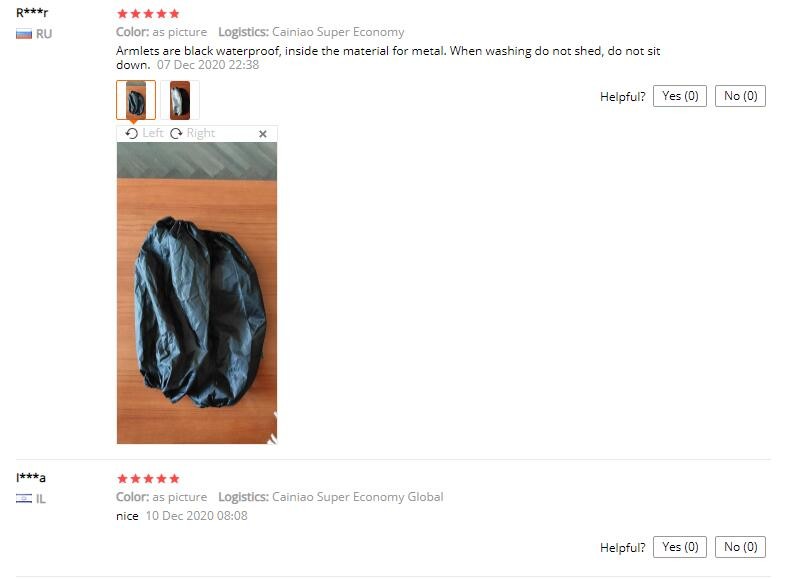Mark I***a's review helpful Yes (0)
Screen dimensions: 785x579
coord(680,547)
